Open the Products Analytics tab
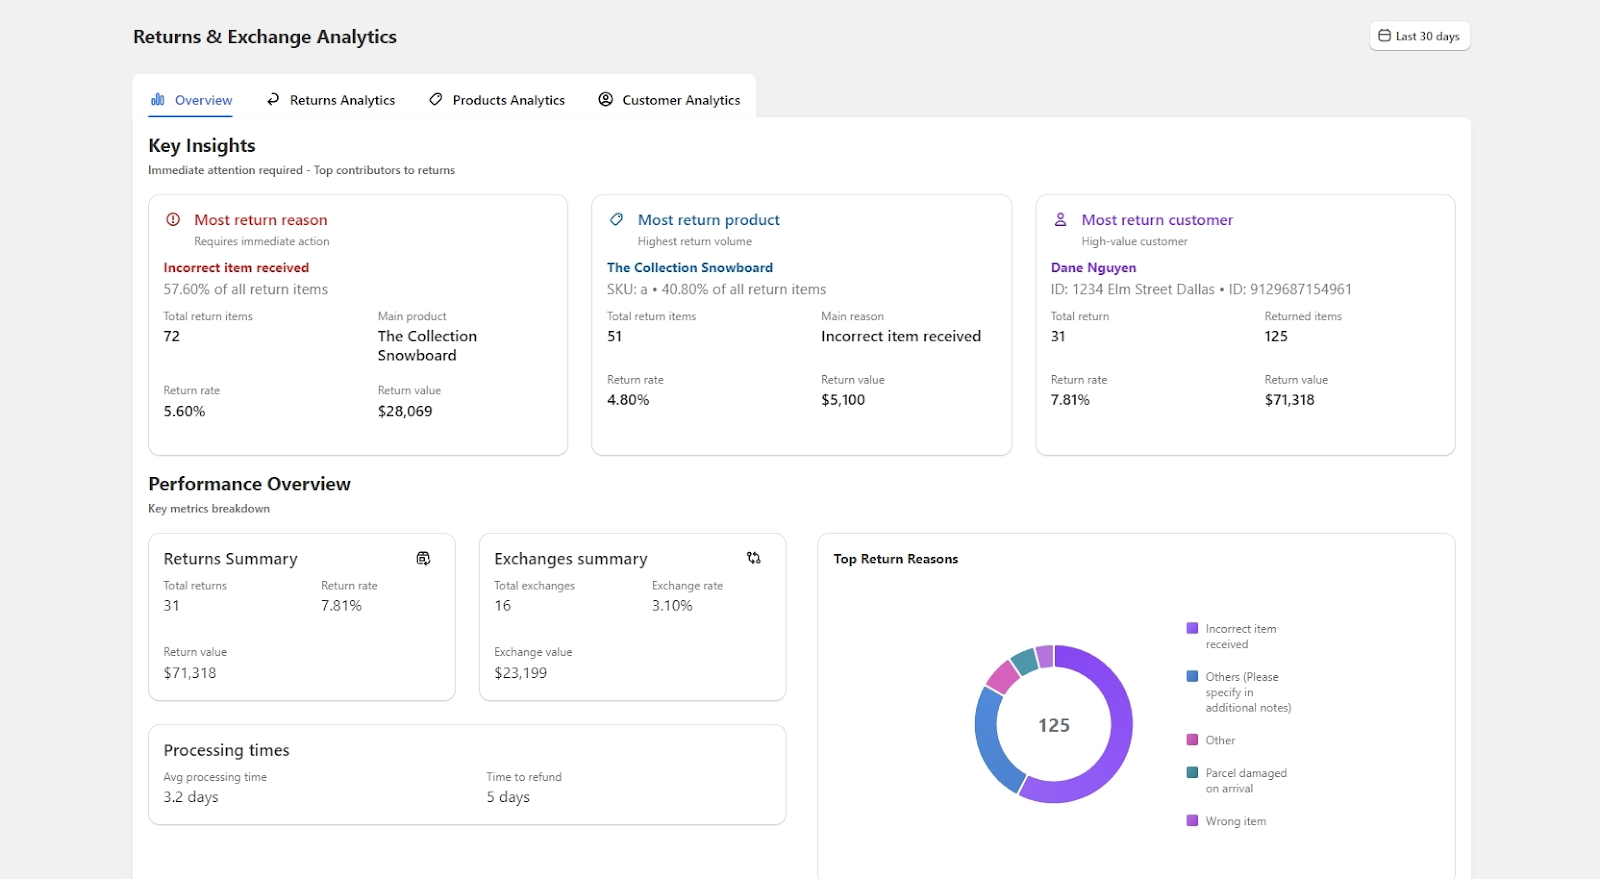Viewport: 1600px width, 879px height. pyautogui.click(x=497, y=100)
